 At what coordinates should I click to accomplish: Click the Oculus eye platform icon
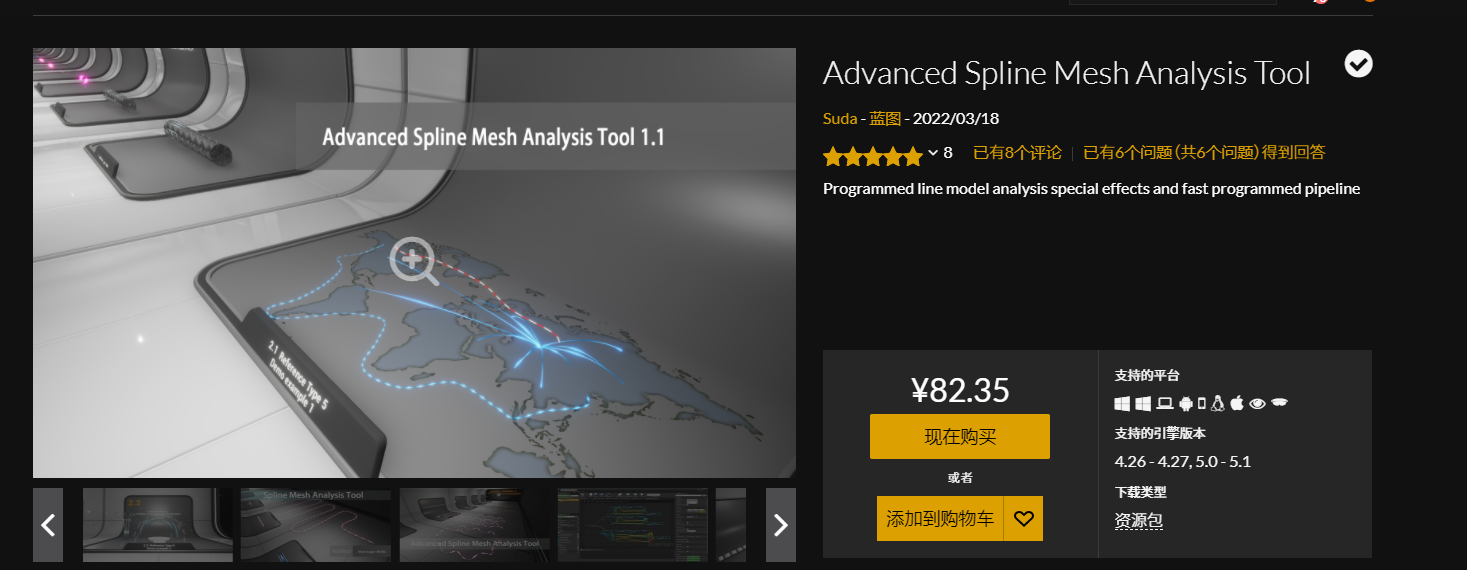(1257, 404)
